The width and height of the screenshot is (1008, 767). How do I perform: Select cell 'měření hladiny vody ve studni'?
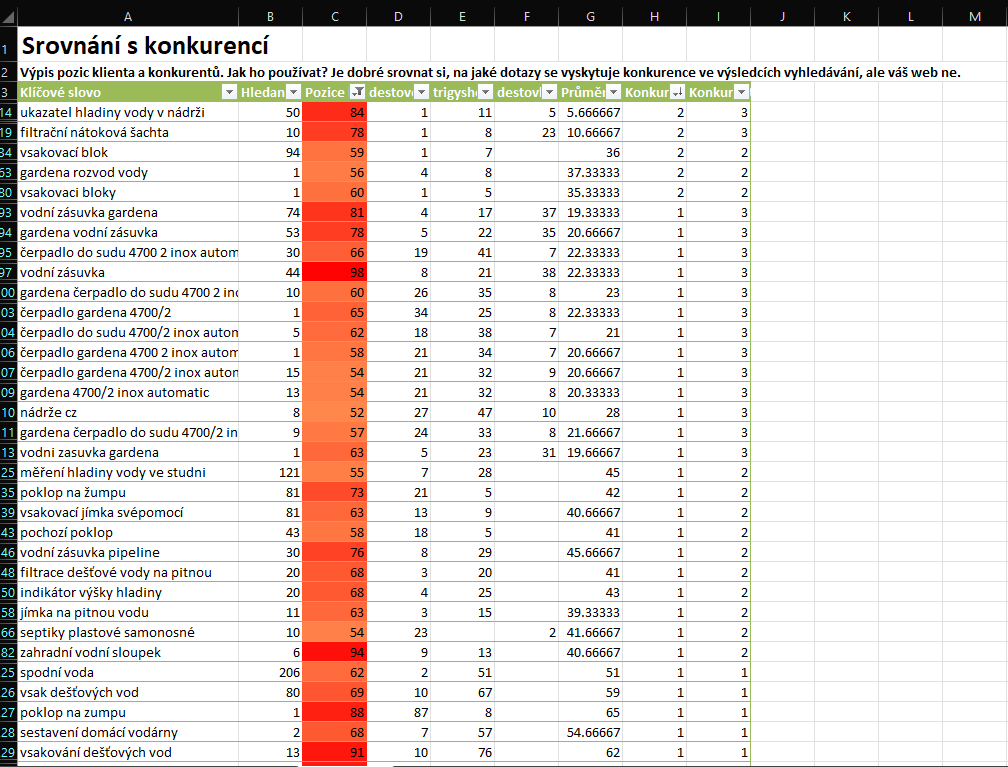[128, 473]
